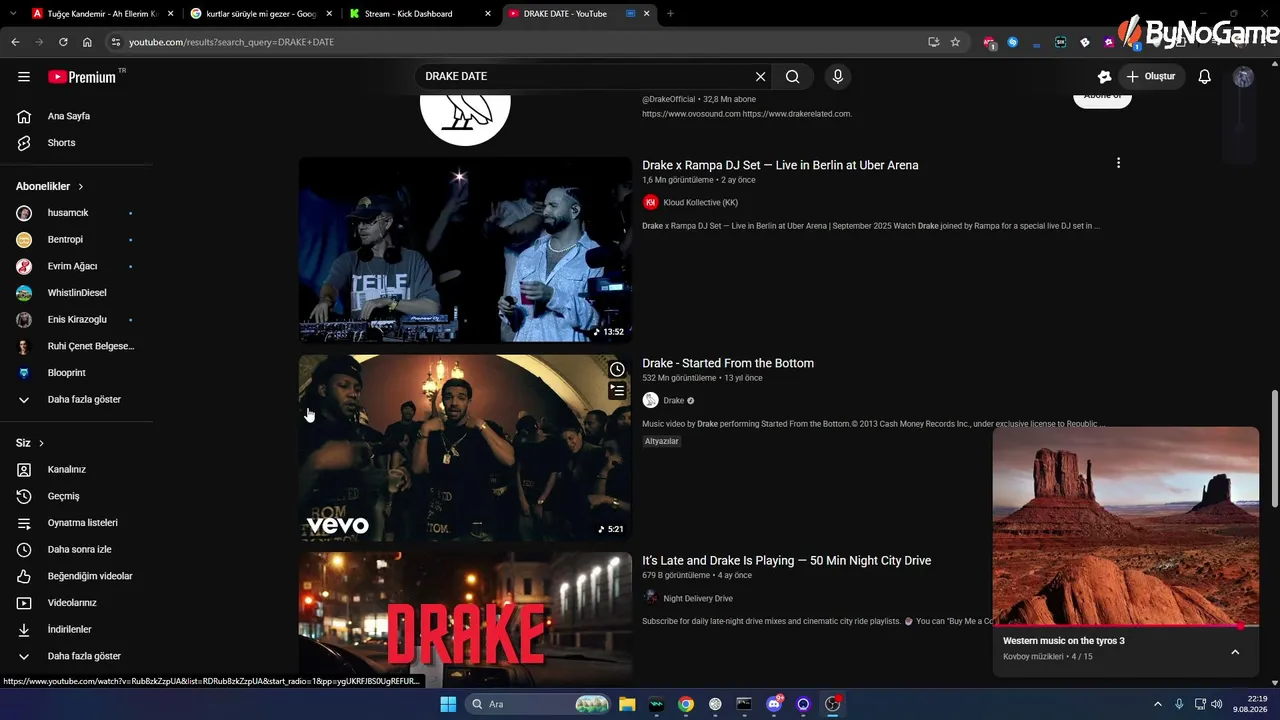The width and height of the screenshot is (1280, 720).
Task: Open the miniplayer Western music video
Action: click(x=1126, y=527)
